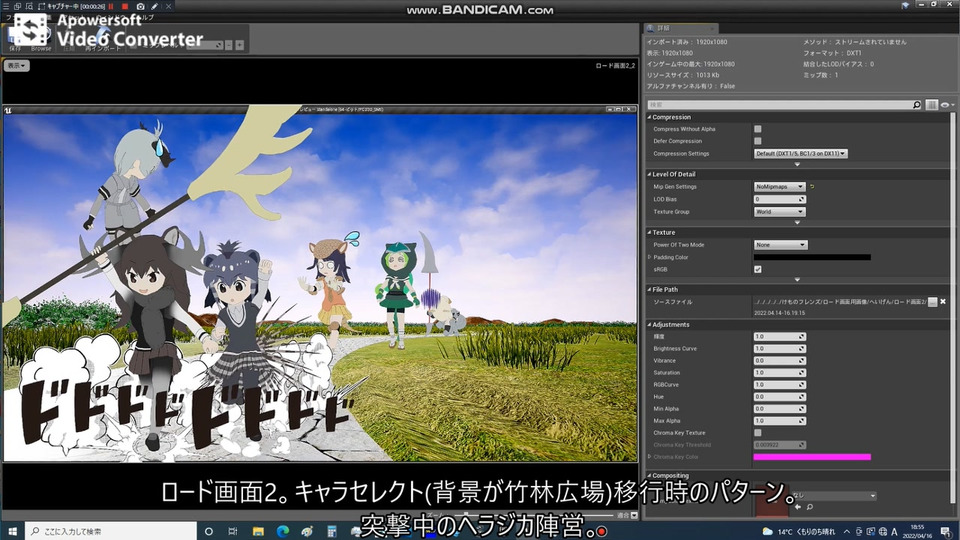
Task: Open the 表示 view dropdown in viewport
Action: (x=17, y=66)
